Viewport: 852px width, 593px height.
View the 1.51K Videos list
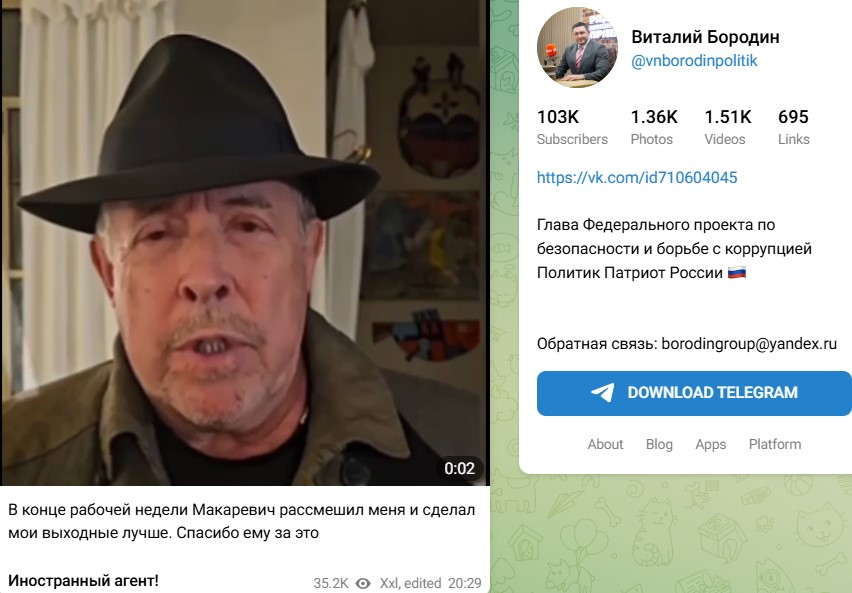pos(728,127)
